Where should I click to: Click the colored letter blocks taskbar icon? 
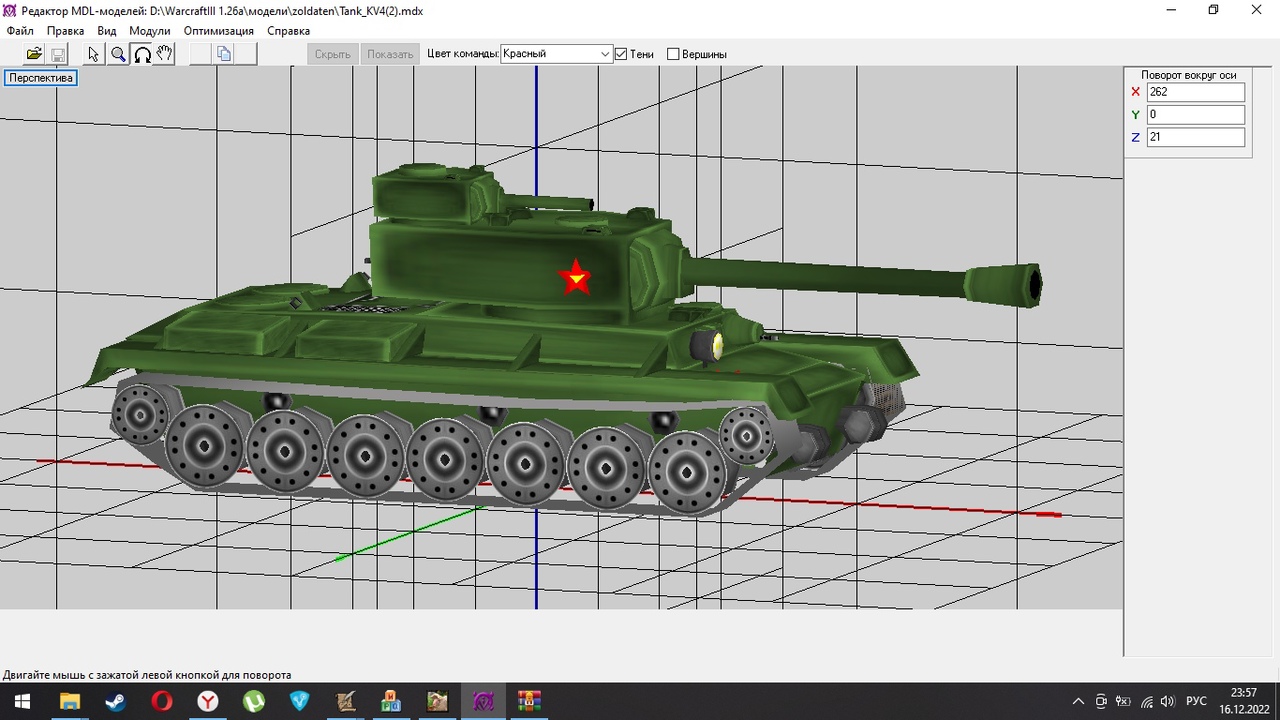(x=391, y=701)
